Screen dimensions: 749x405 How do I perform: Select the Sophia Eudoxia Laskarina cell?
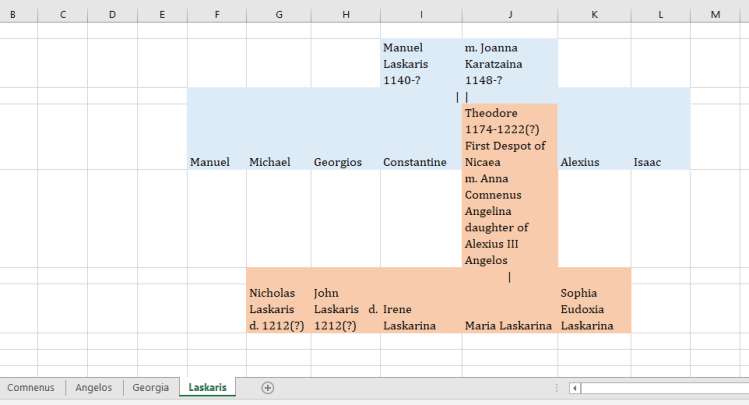pyautogui.click(x=594, y=309)
